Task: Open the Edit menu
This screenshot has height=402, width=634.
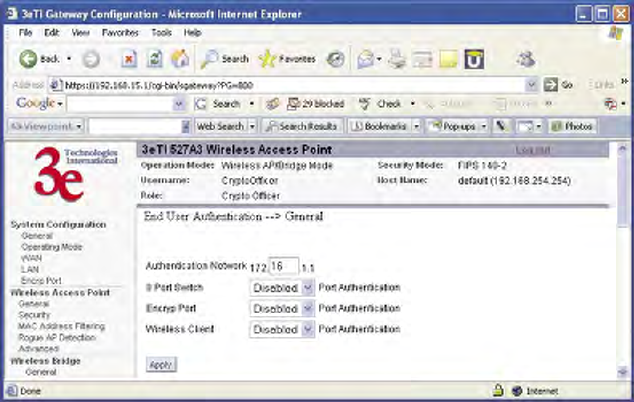Action: pos(51,33)
